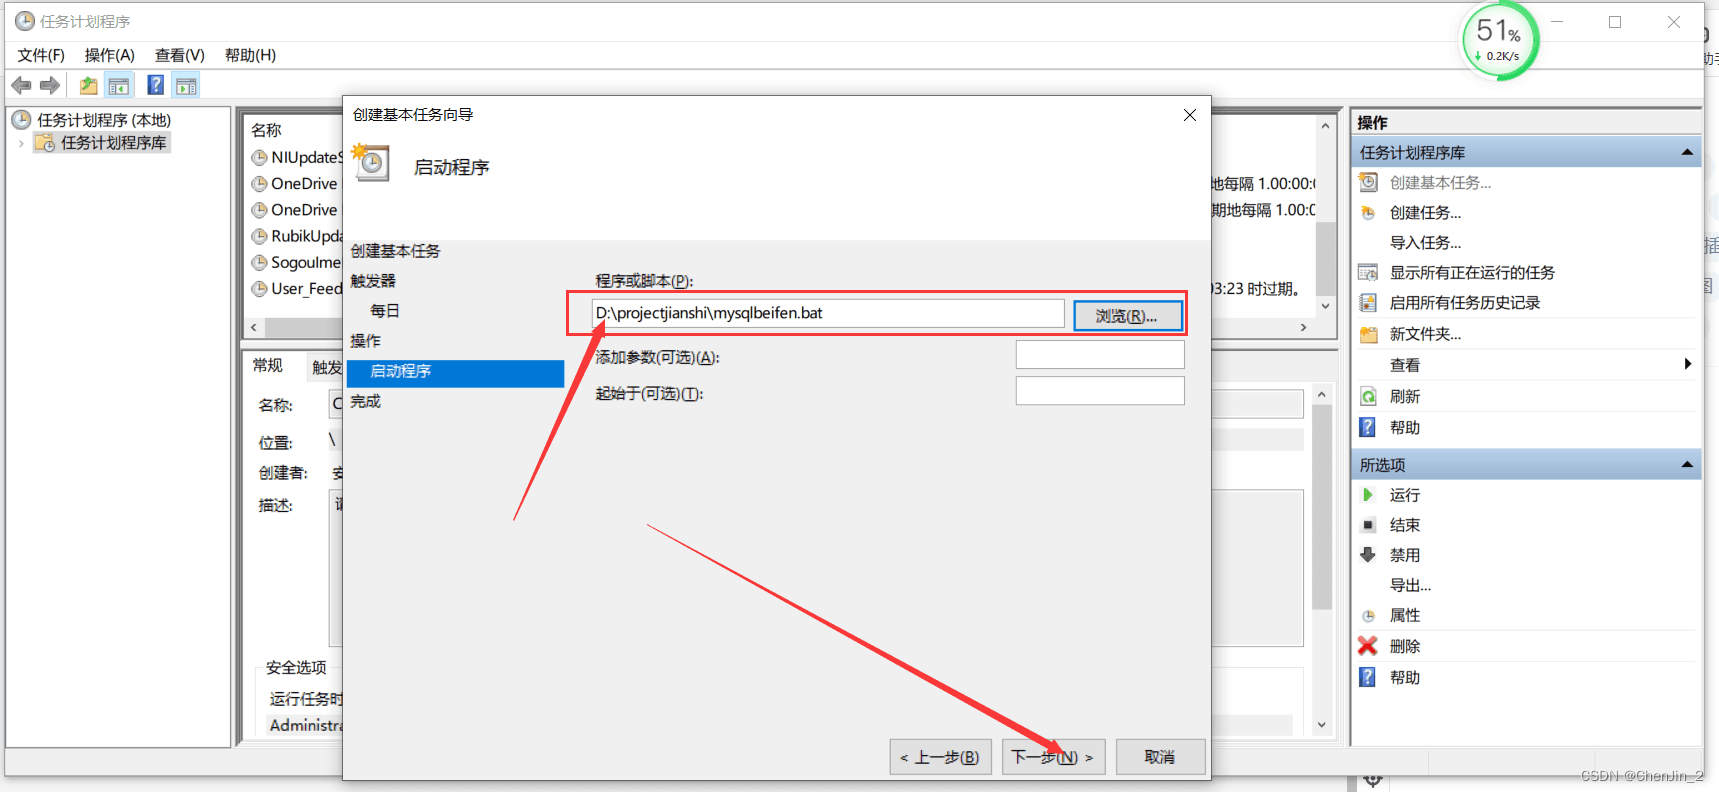Screen dimensions: 1719x792
Task: Click the toolbar blue help icon
Action: pos(156,86)
